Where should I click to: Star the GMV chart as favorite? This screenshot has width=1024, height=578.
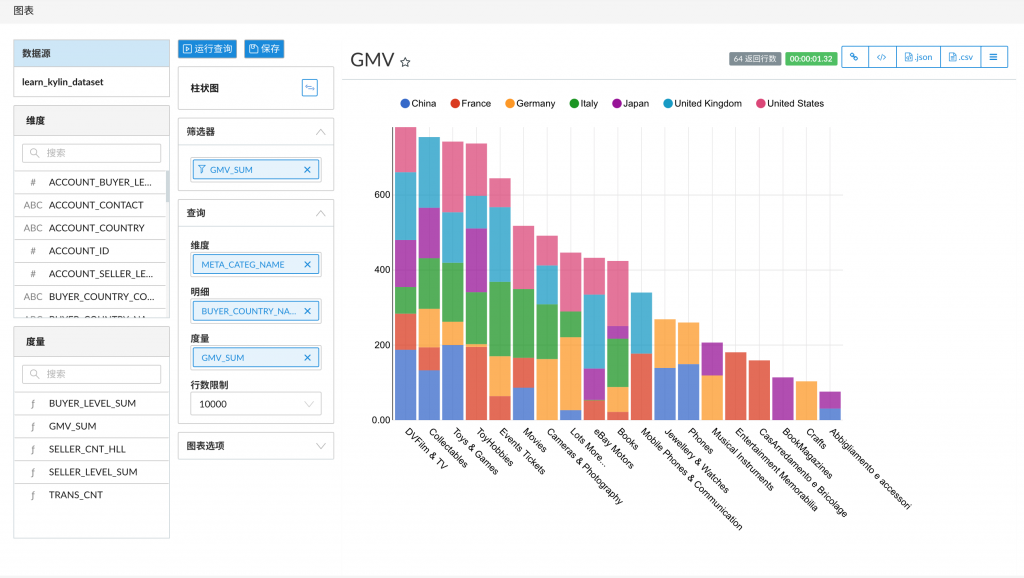coord(405,62)
